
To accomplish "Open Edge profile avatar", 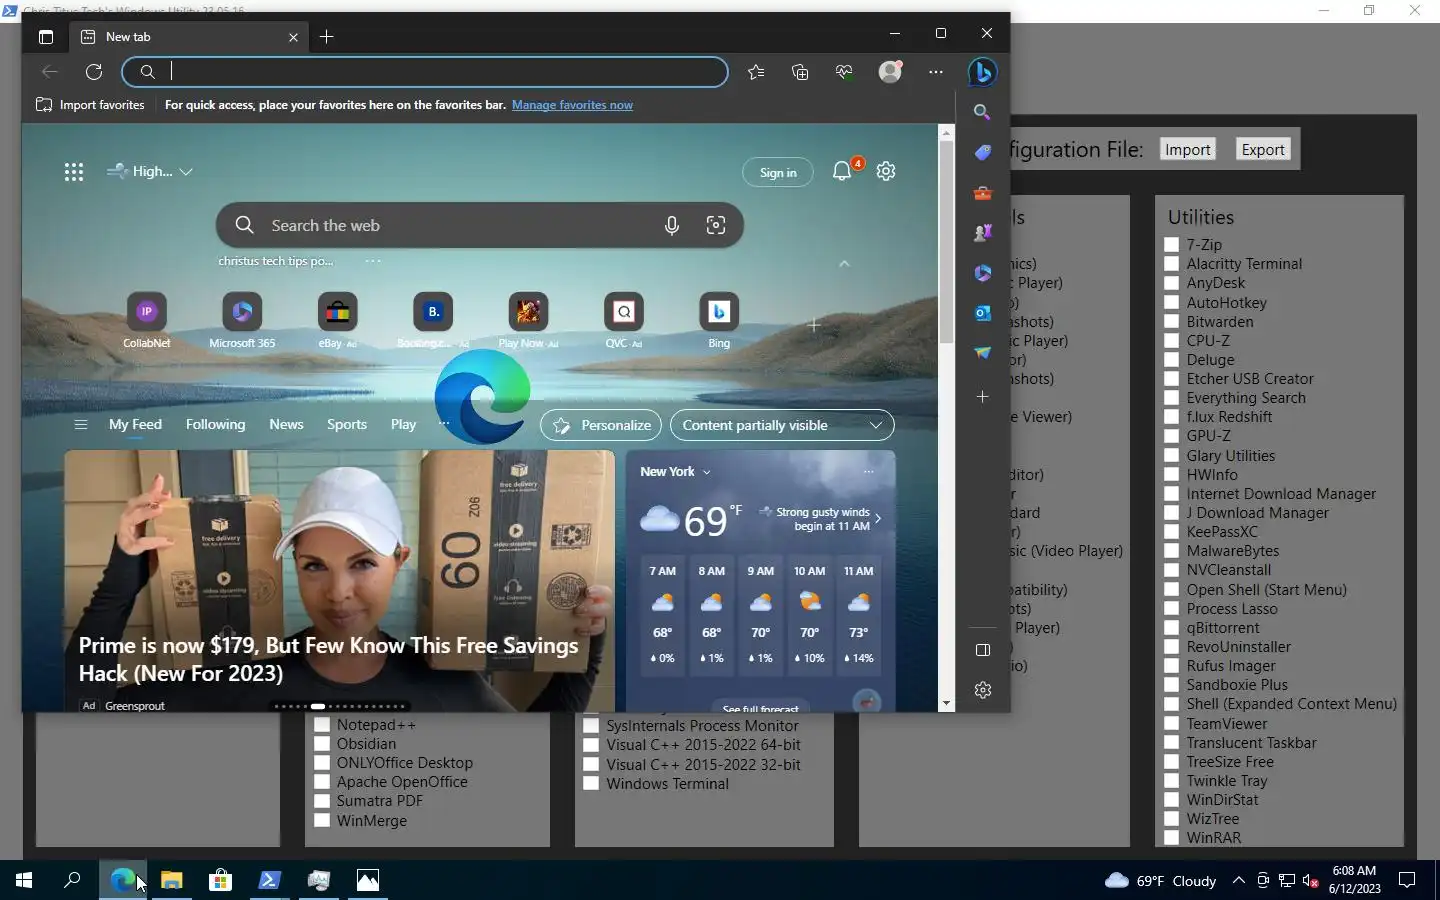I will (x=890, y=72).
